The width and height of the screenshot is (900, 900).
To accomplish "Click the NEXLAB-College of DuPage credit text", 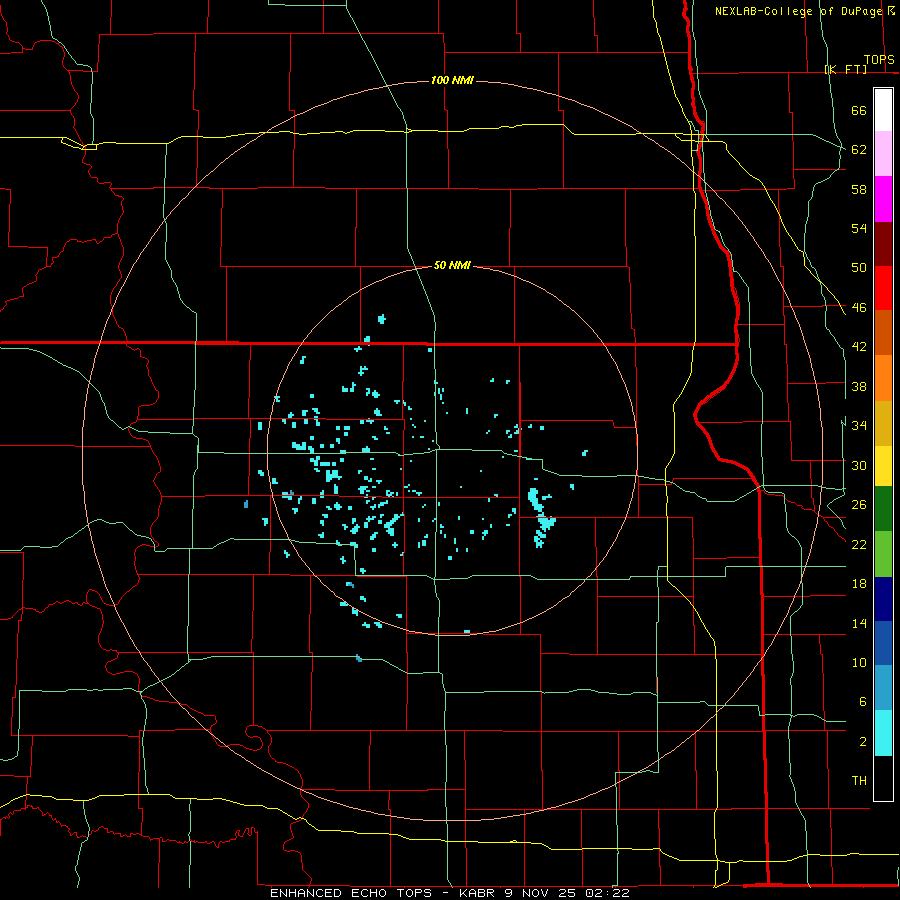I will [x=799, y=11].
